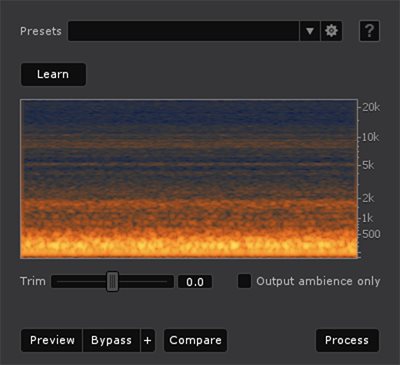Click the Output ambience only label
This screenshot has height=365, width=400.
click(x=318, y=281)
